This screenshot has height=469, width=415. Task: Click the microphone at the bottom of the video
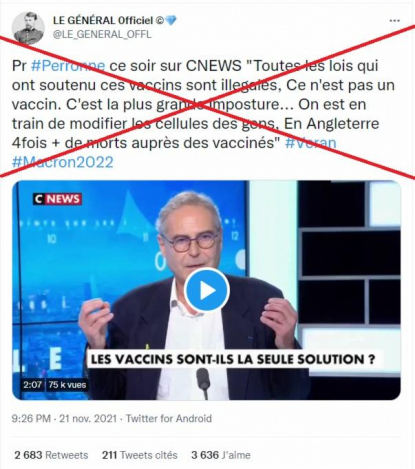(203, 383)
